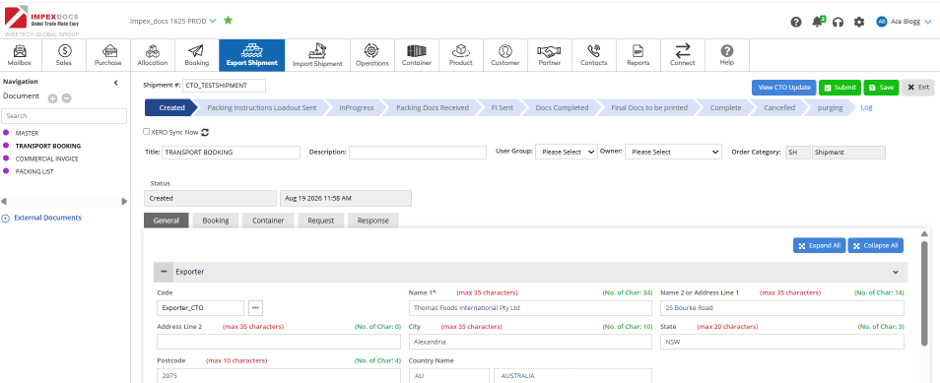Select the Cancelled status step
Screen dimensions: 940x383
tap(779, 108)
